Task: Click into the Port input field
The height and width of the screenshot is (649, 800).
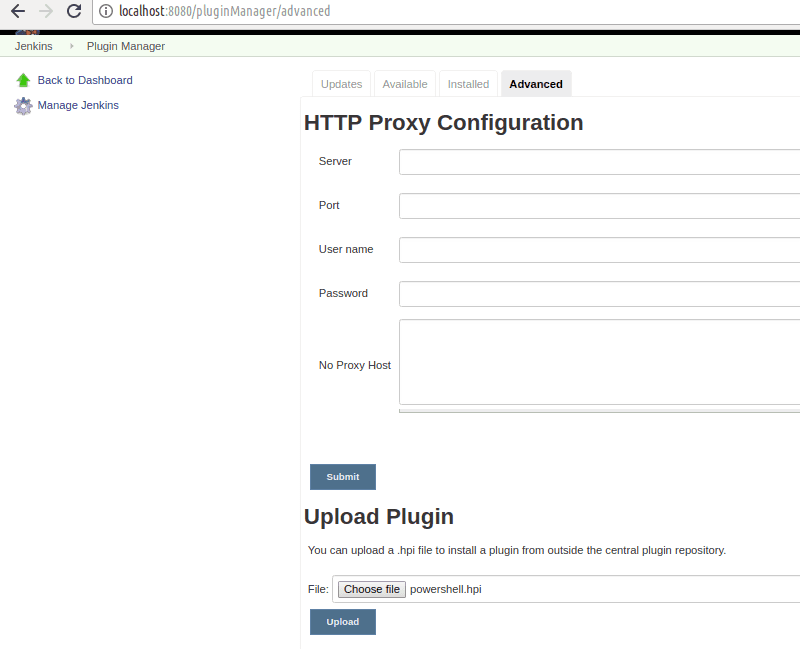Action: pyautogui.click(x=599, y=206)
